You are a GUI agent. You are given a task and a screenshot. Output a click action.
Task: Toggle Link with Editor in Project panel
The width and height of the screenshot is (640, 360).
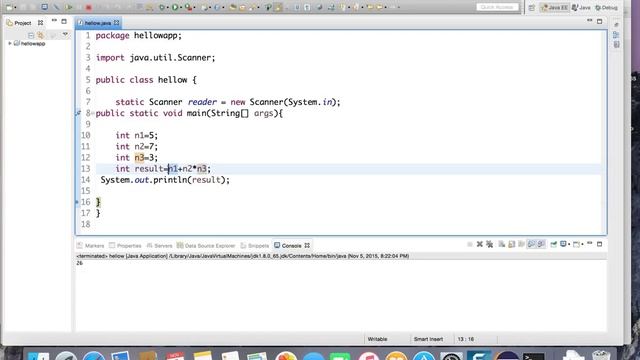(40, 35)
